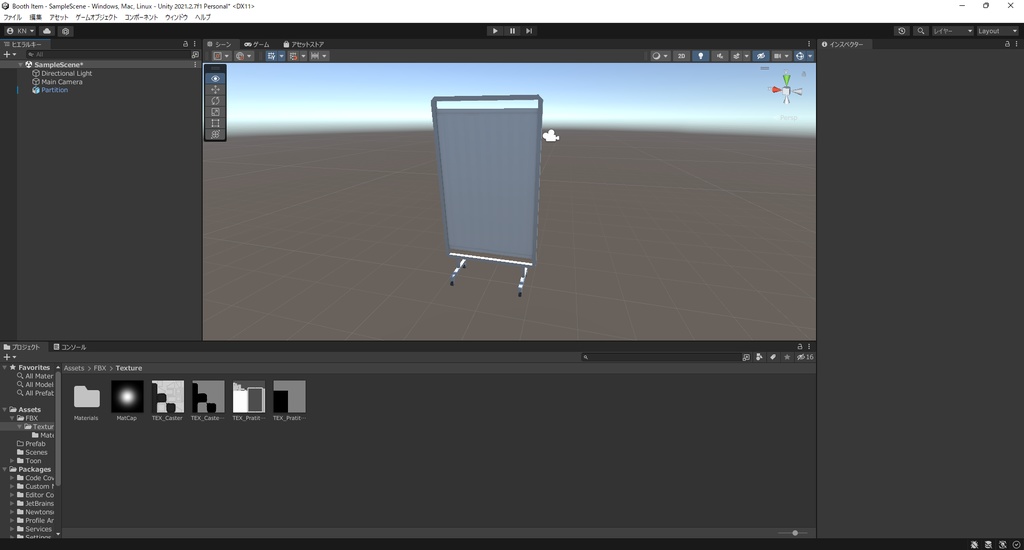This screenshot has height=550, width=1024.
Task: Search by label tag icon in Project
Action: pos(773,357)
